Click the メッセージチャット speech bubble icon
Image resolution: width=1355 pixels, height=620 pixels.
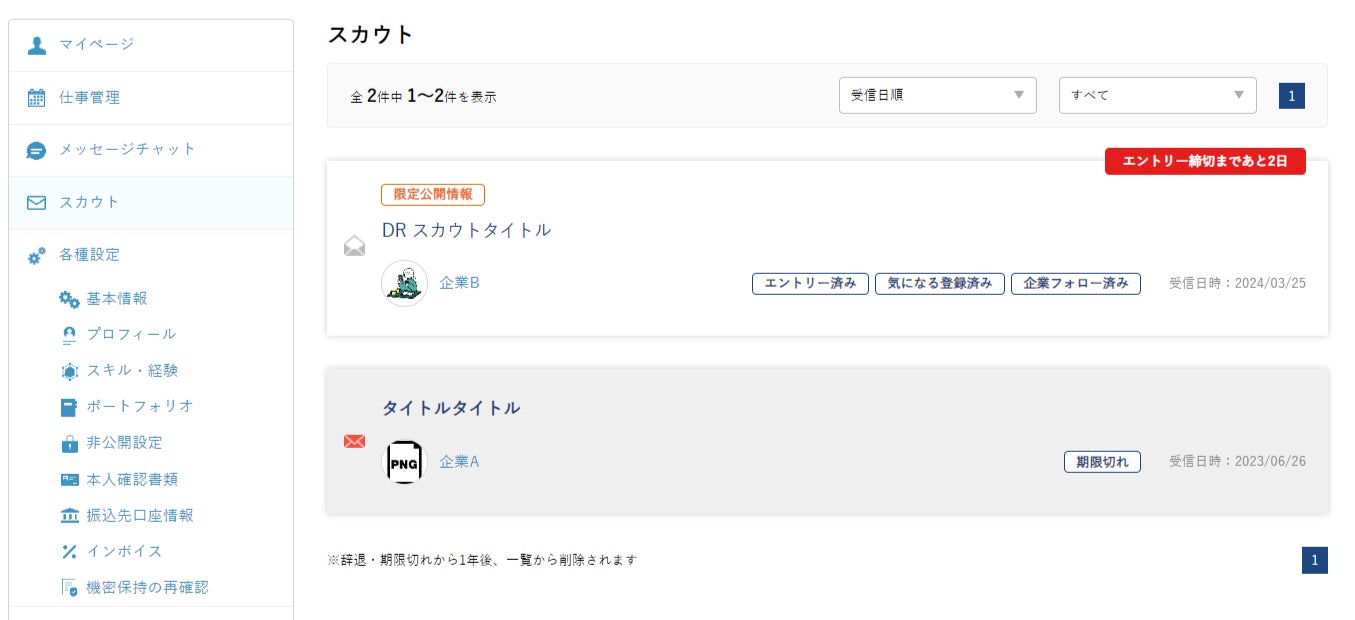tap(37, 150)
